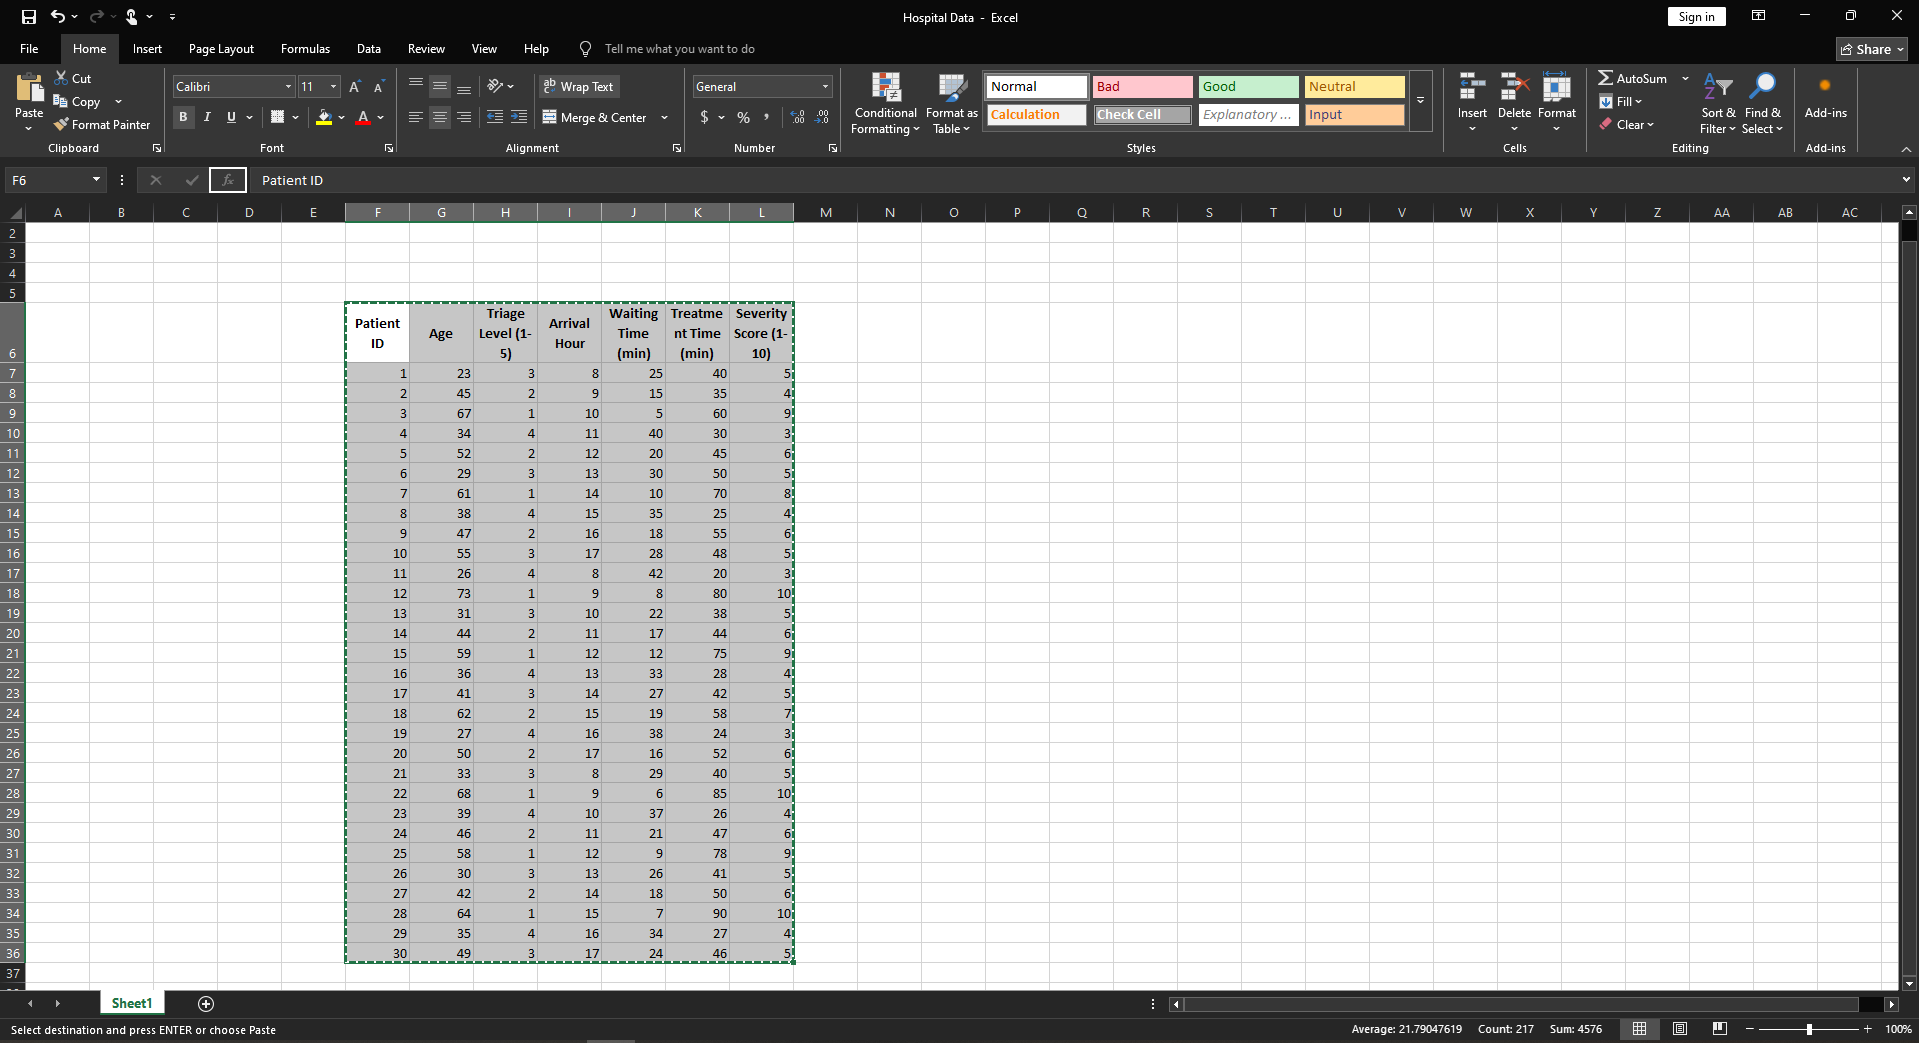Image resolution: width=1919 pixels, height=1043 pixels.
Task: Apply Comma Style number format
Action: pyautogui.click(x=767, y=117)
